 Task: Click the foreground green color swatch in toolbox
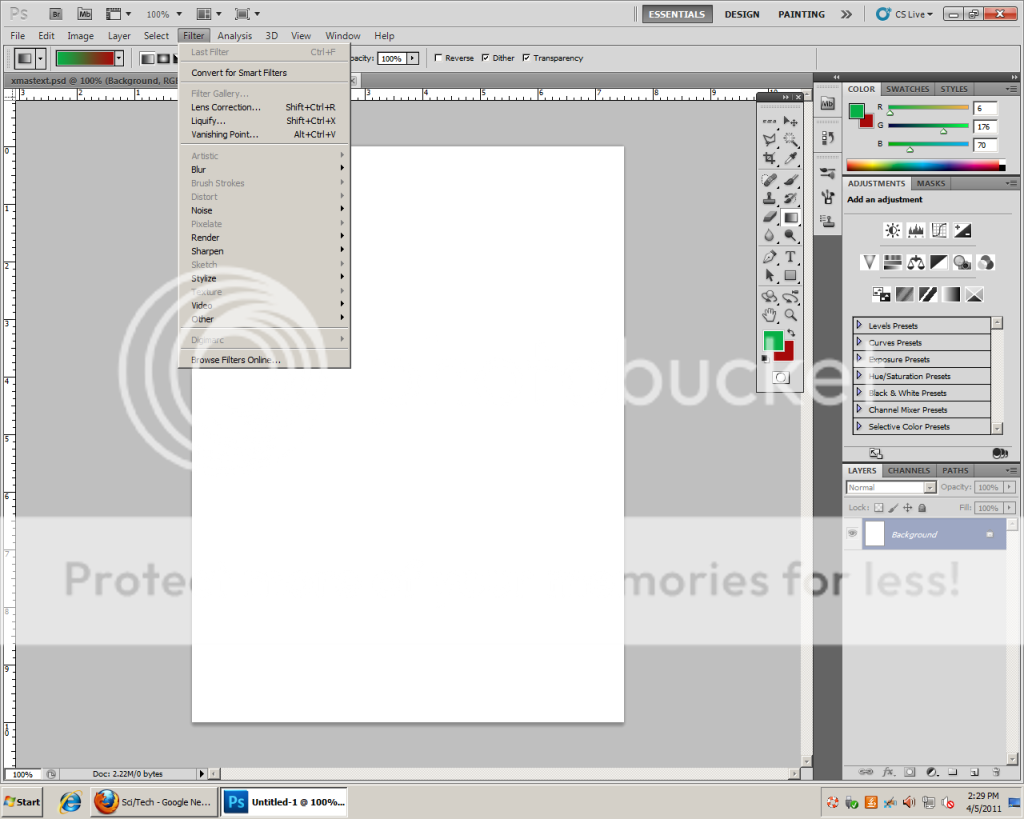click(x=771, y=340)
